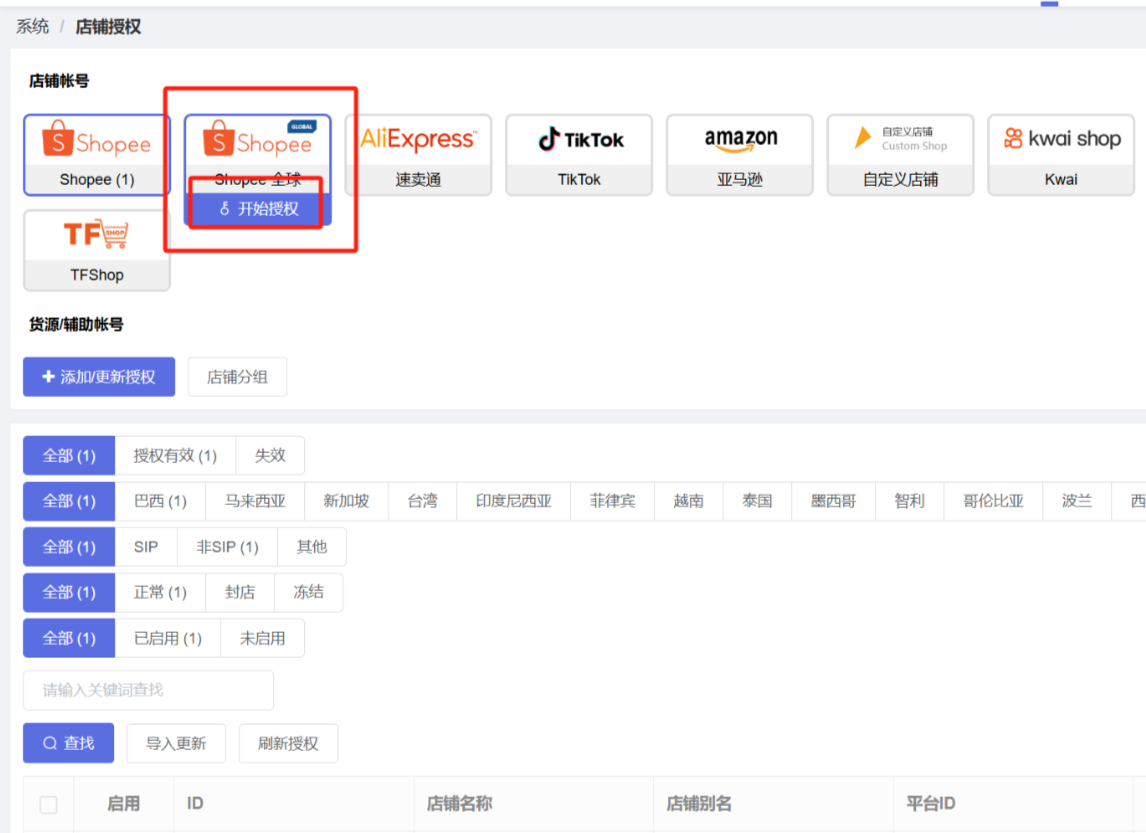Filter by 封店 tab
1146x833 pixels.
240,593
